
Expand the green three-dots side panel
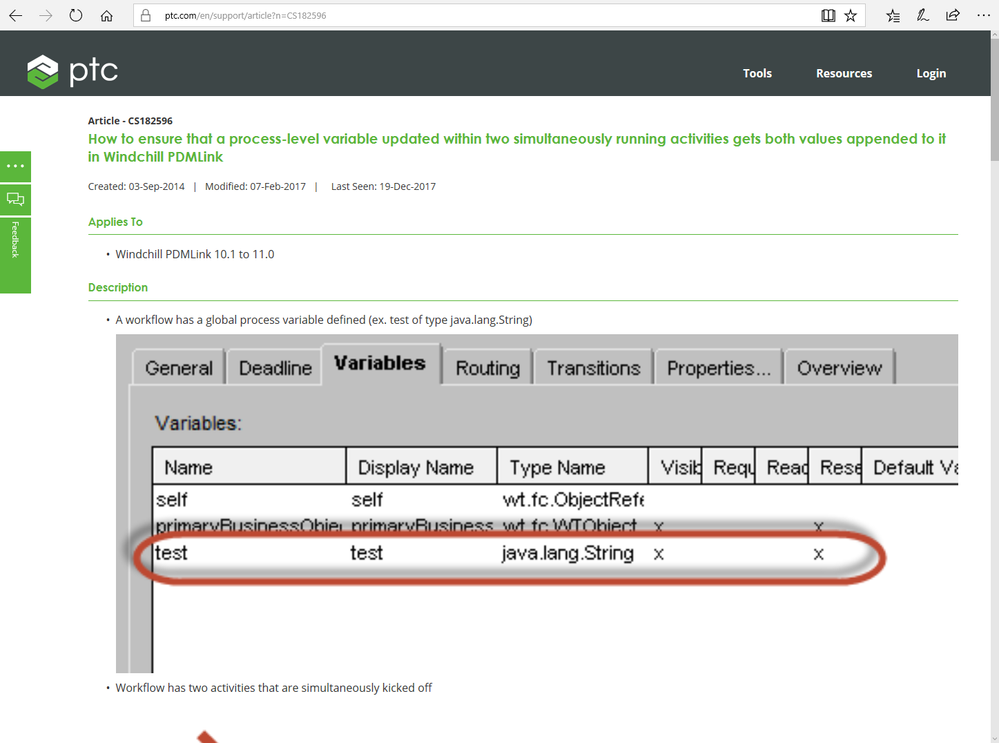(x=15, y=166)
